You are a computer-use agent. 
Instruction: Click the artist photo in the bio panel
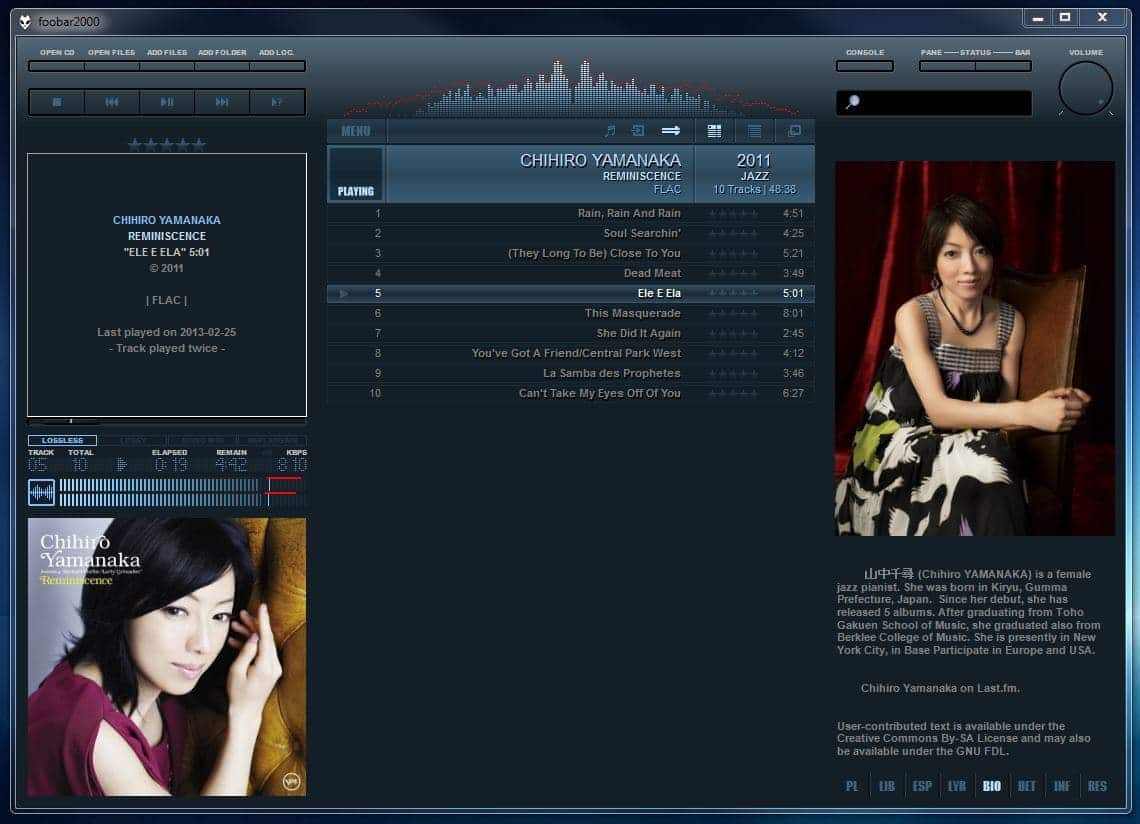click(974, 348)
